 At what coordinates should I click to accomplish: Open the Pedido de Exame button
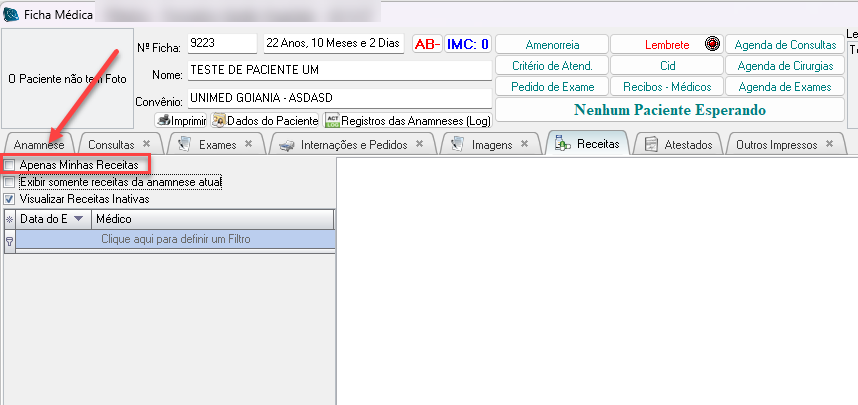(552, 87)
